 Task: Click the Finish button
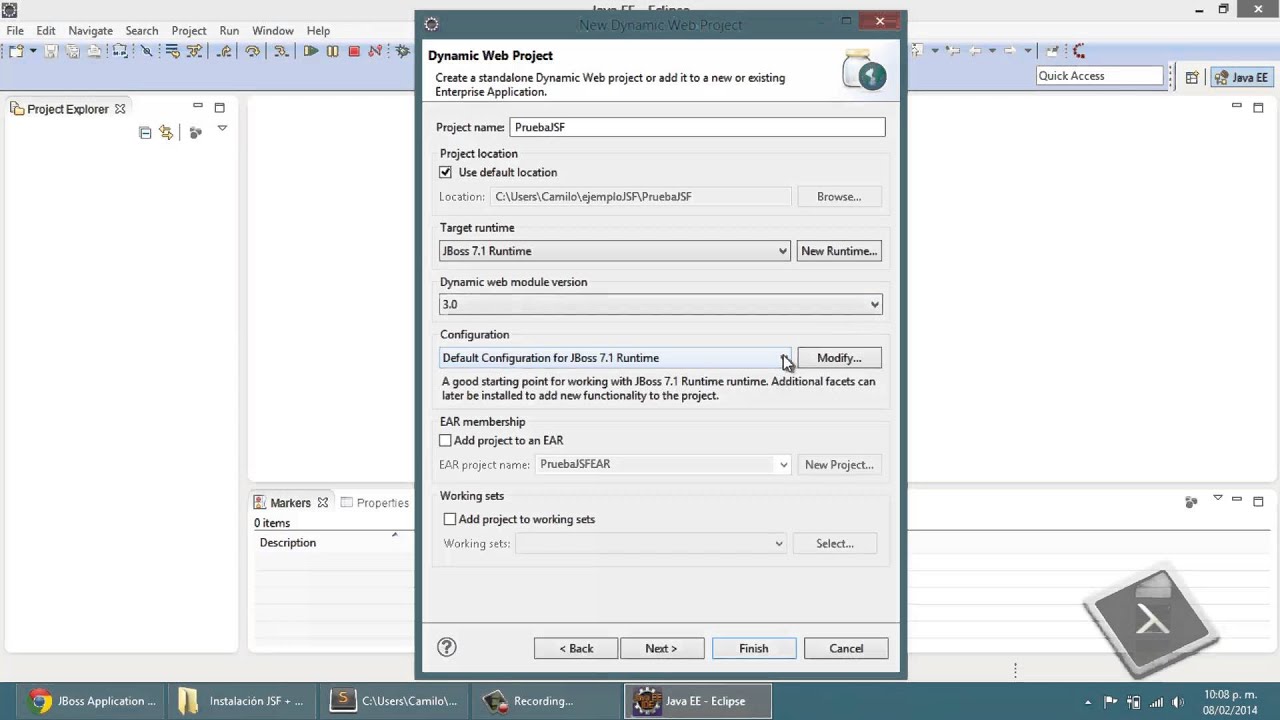(x=754, y=649)
